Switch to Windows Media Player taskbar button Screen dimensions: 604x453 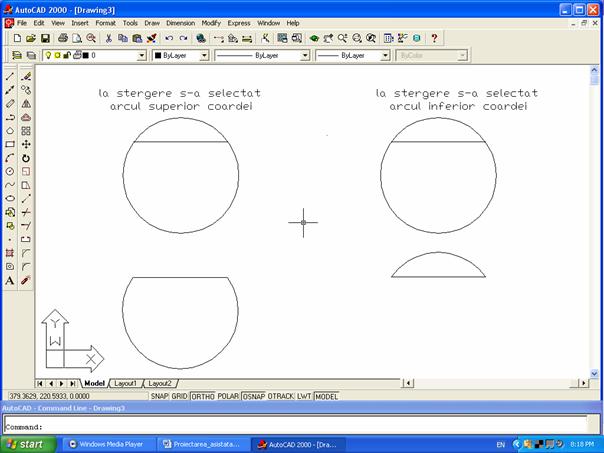pos(106,444)
